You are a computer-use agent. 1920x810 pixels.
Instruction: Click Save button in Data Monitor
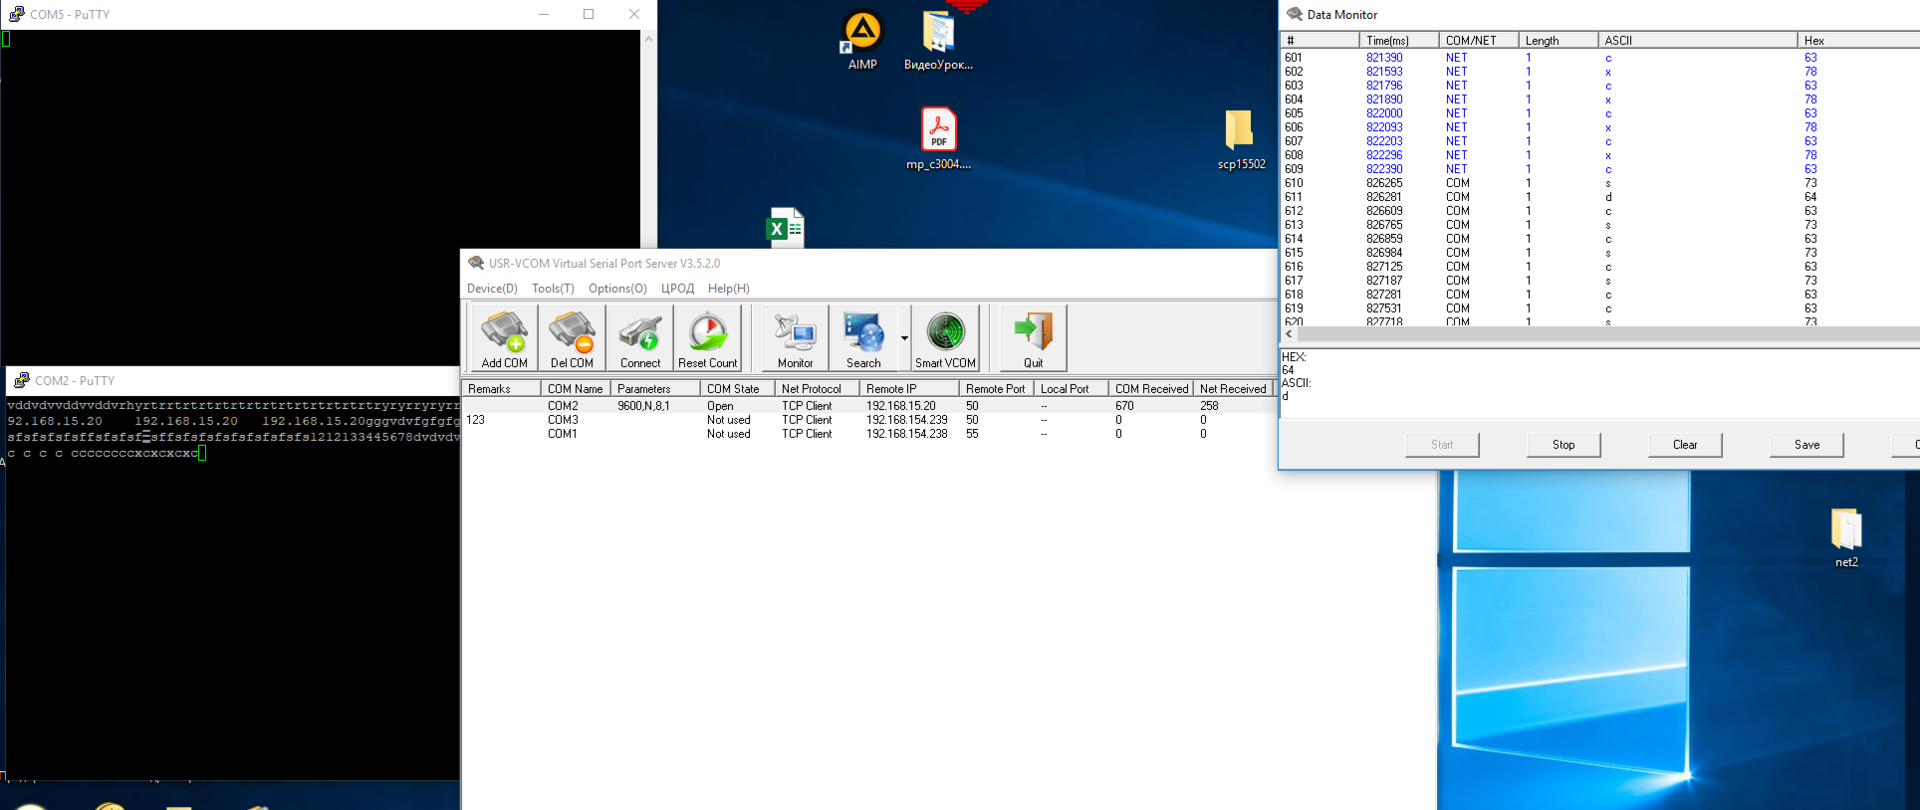tap(1806, 445)
